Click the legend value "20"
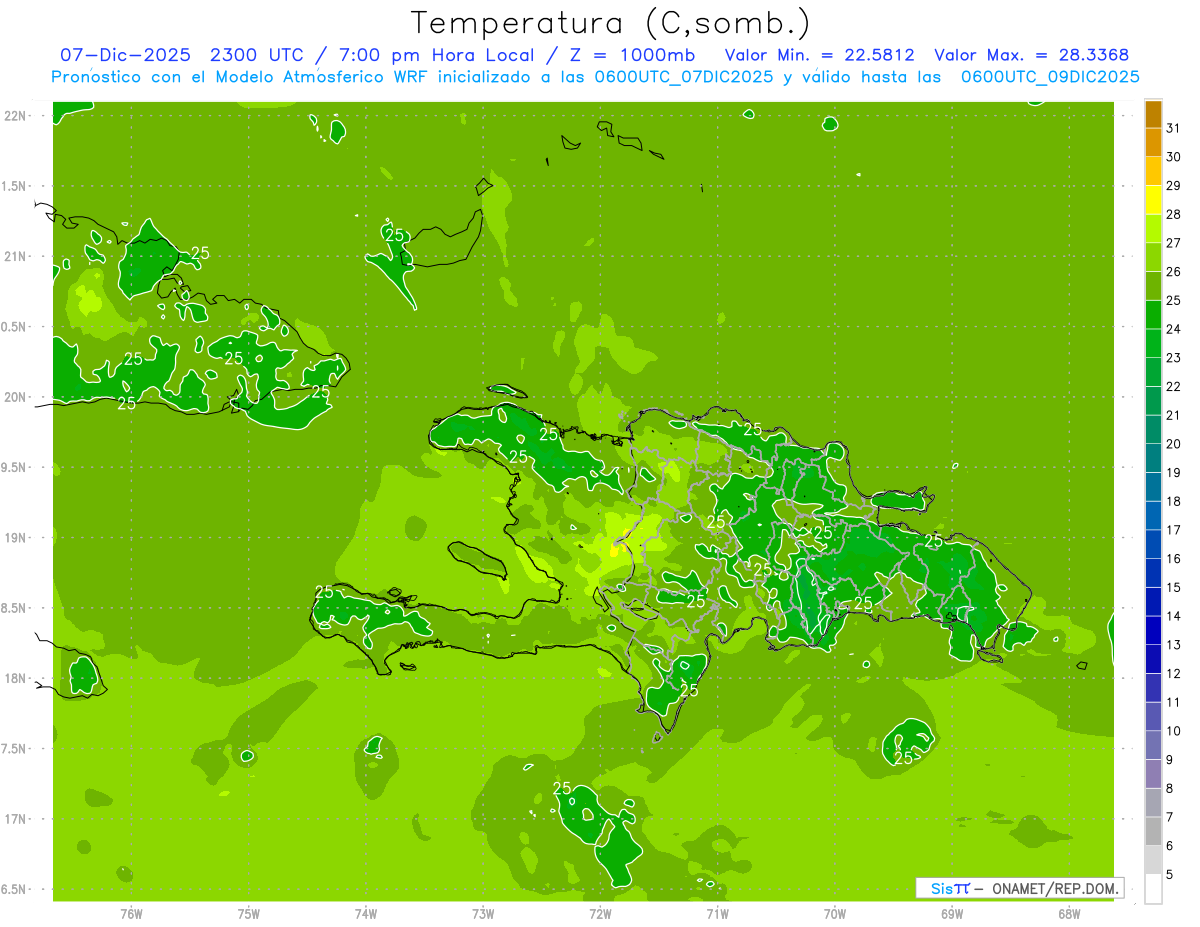The image size is (1200, 927). pyautogui.click(x=1173, y=444)
